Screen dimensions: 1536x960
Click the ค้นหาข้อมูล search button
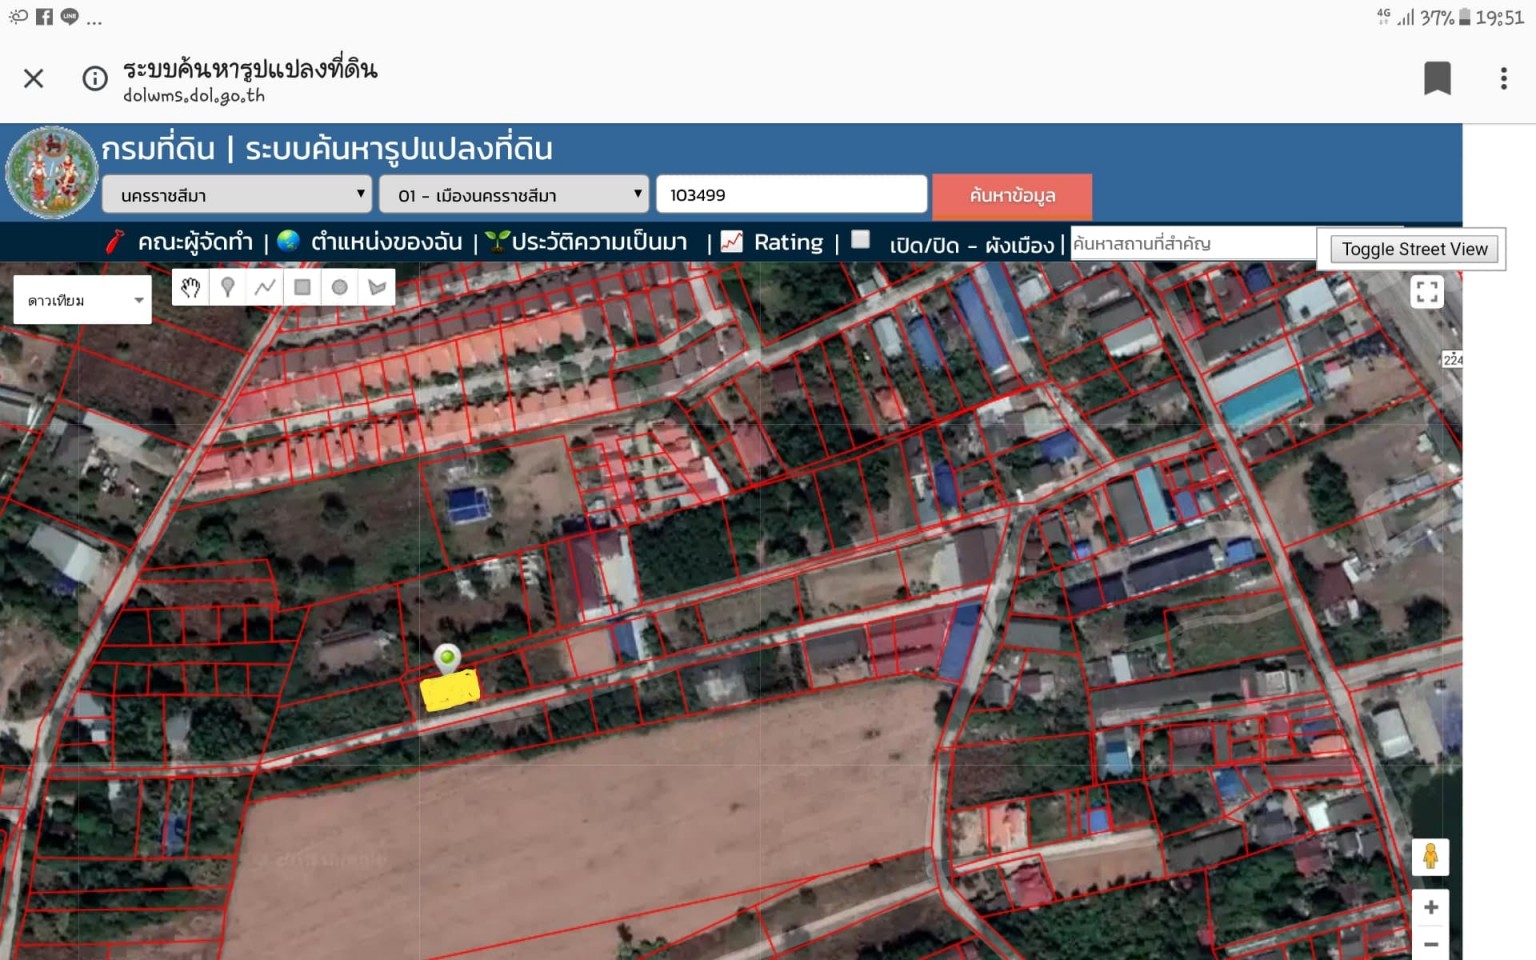(x=1012, y=195)
